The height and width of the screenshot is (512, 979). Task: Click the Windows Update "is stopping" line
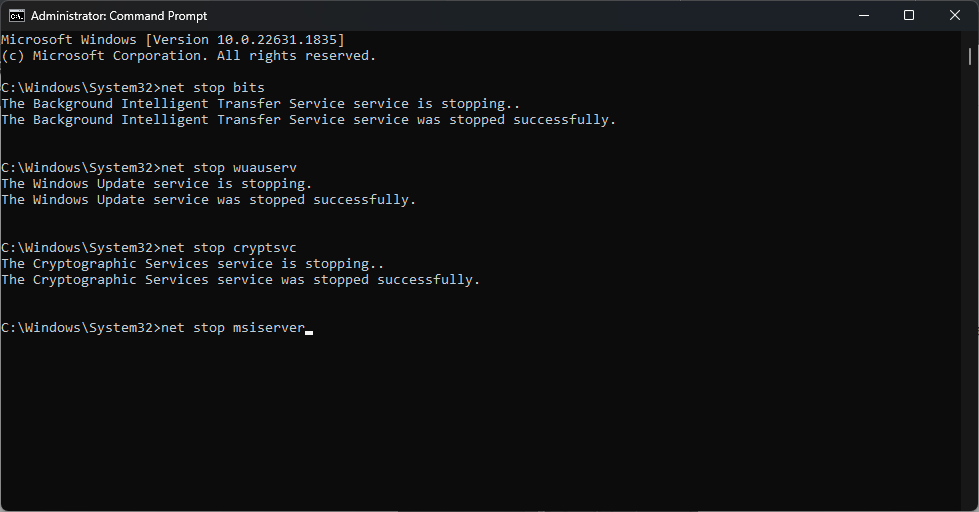pos(157,184)
